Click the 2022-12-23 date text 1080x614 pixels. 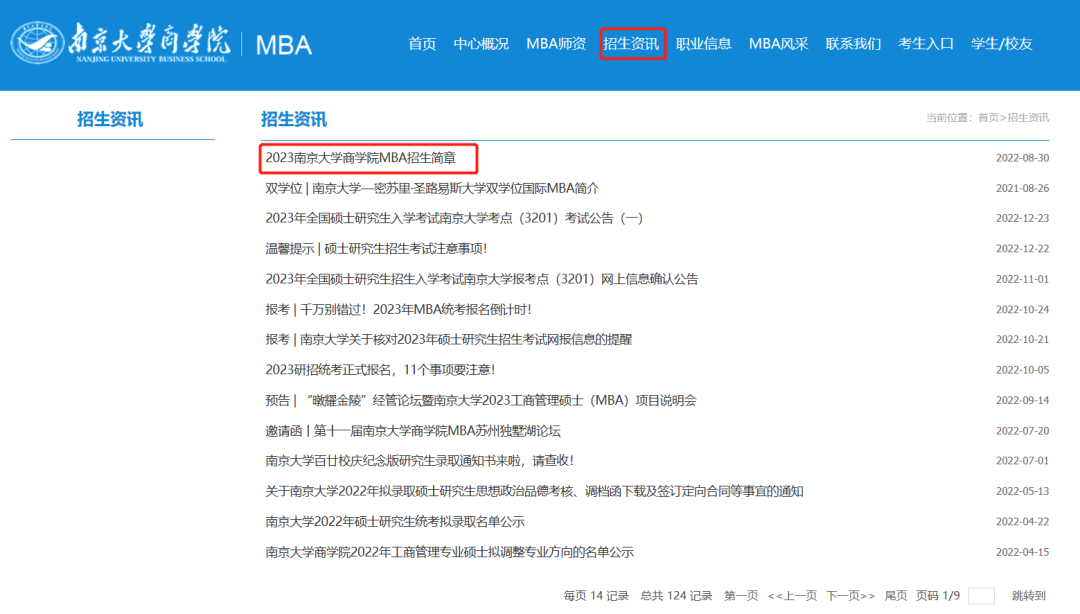(1022, 218)
